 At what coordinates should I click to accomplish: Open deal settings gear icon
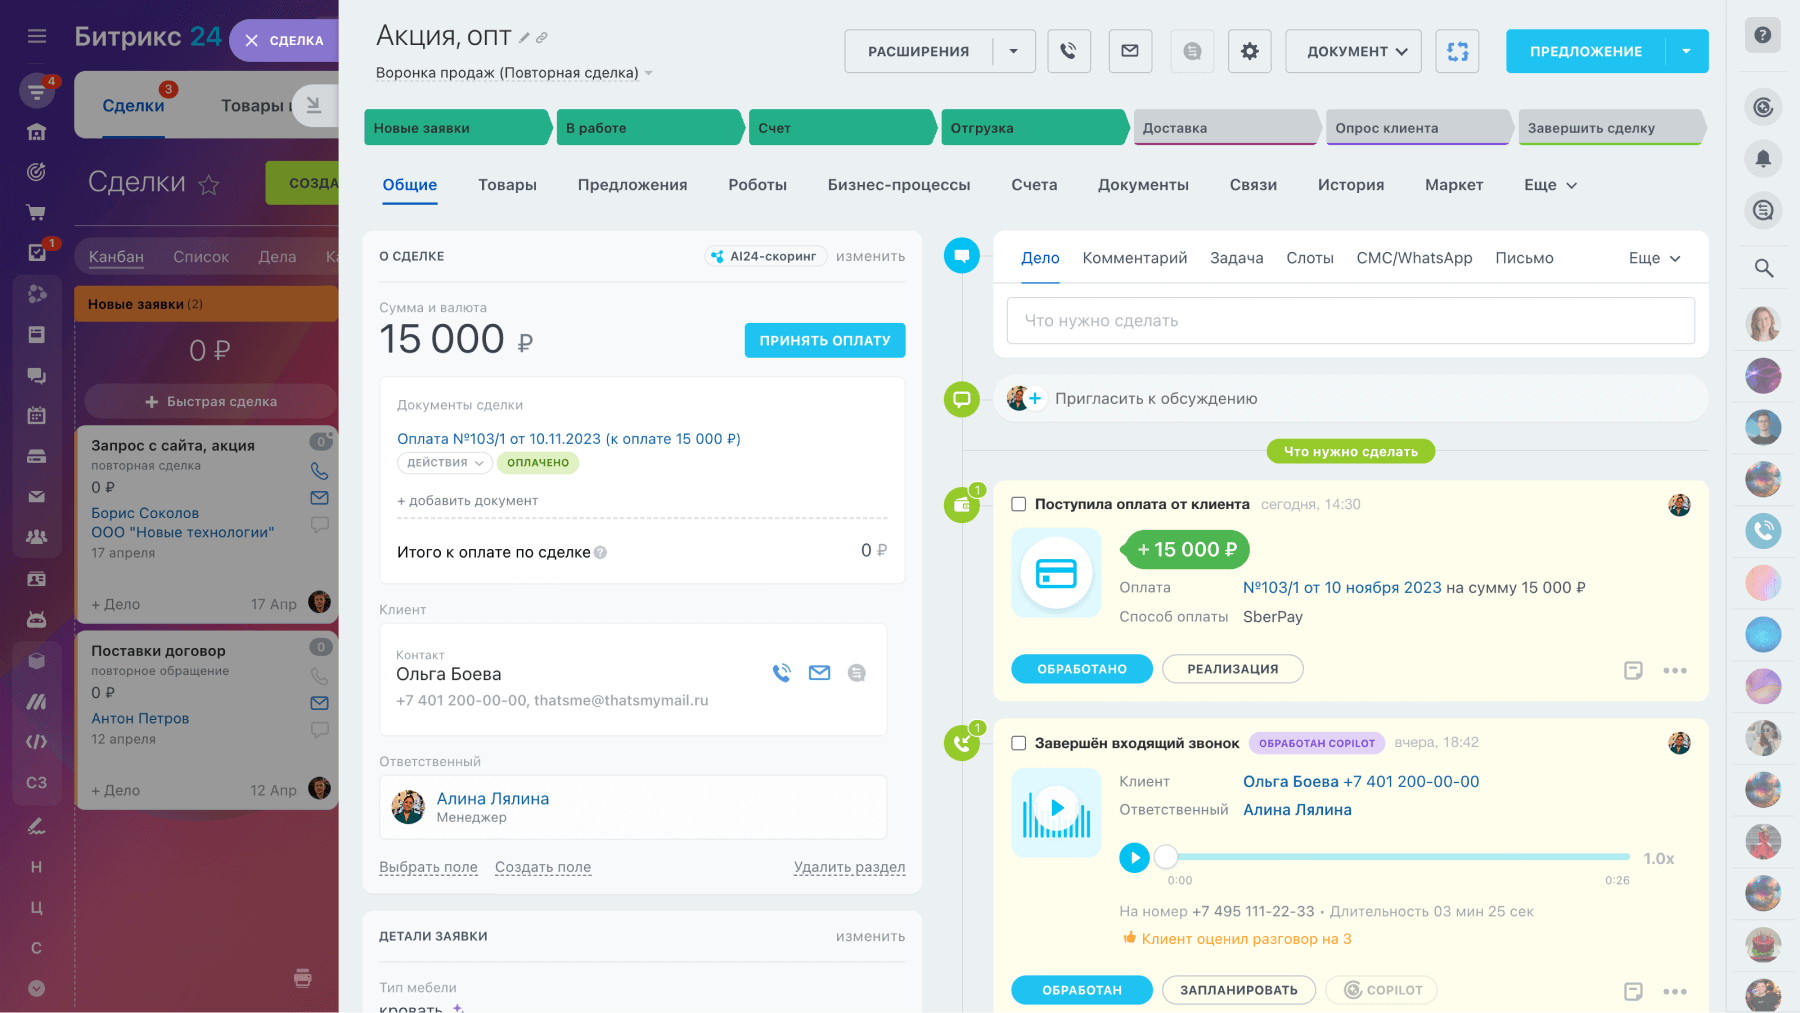coord(1249,51)
